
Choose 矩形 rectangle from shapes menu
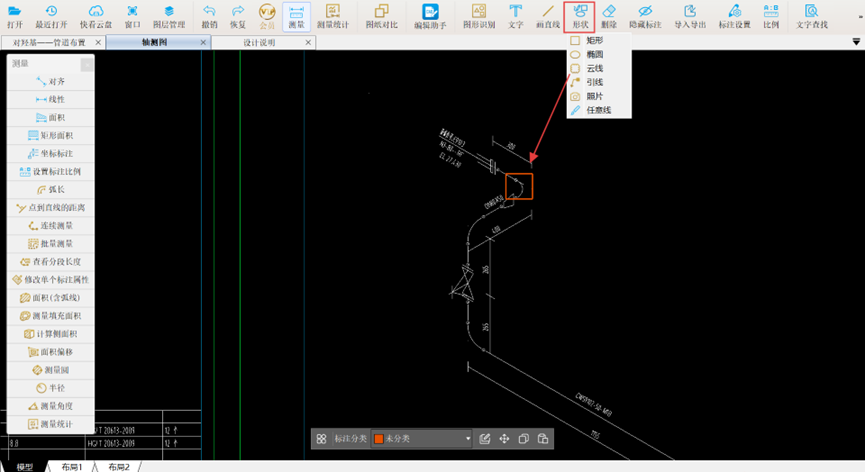point(599,40)
